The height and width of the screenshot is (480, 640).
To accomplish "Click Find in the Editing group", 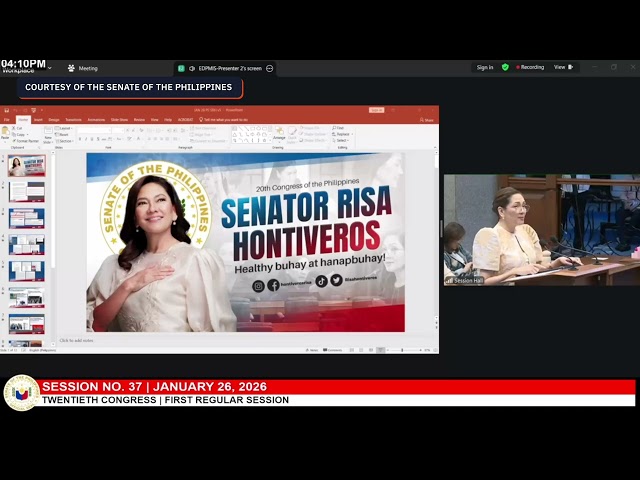I will pos(338,128).
